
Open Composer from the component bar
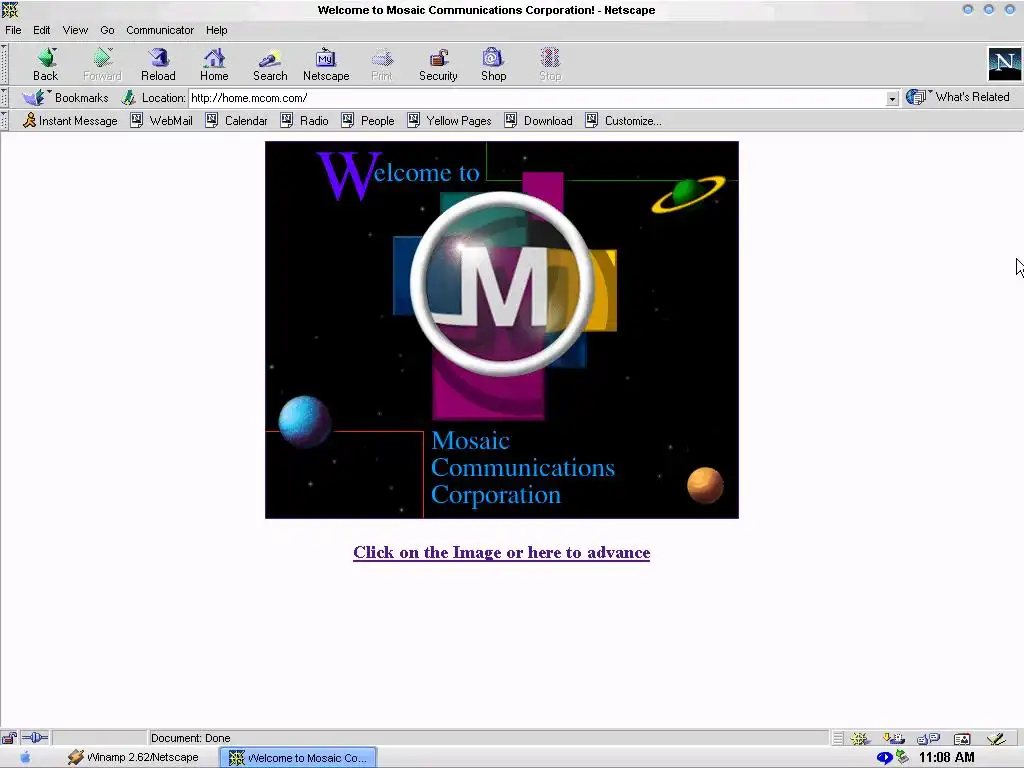[996, 739]
